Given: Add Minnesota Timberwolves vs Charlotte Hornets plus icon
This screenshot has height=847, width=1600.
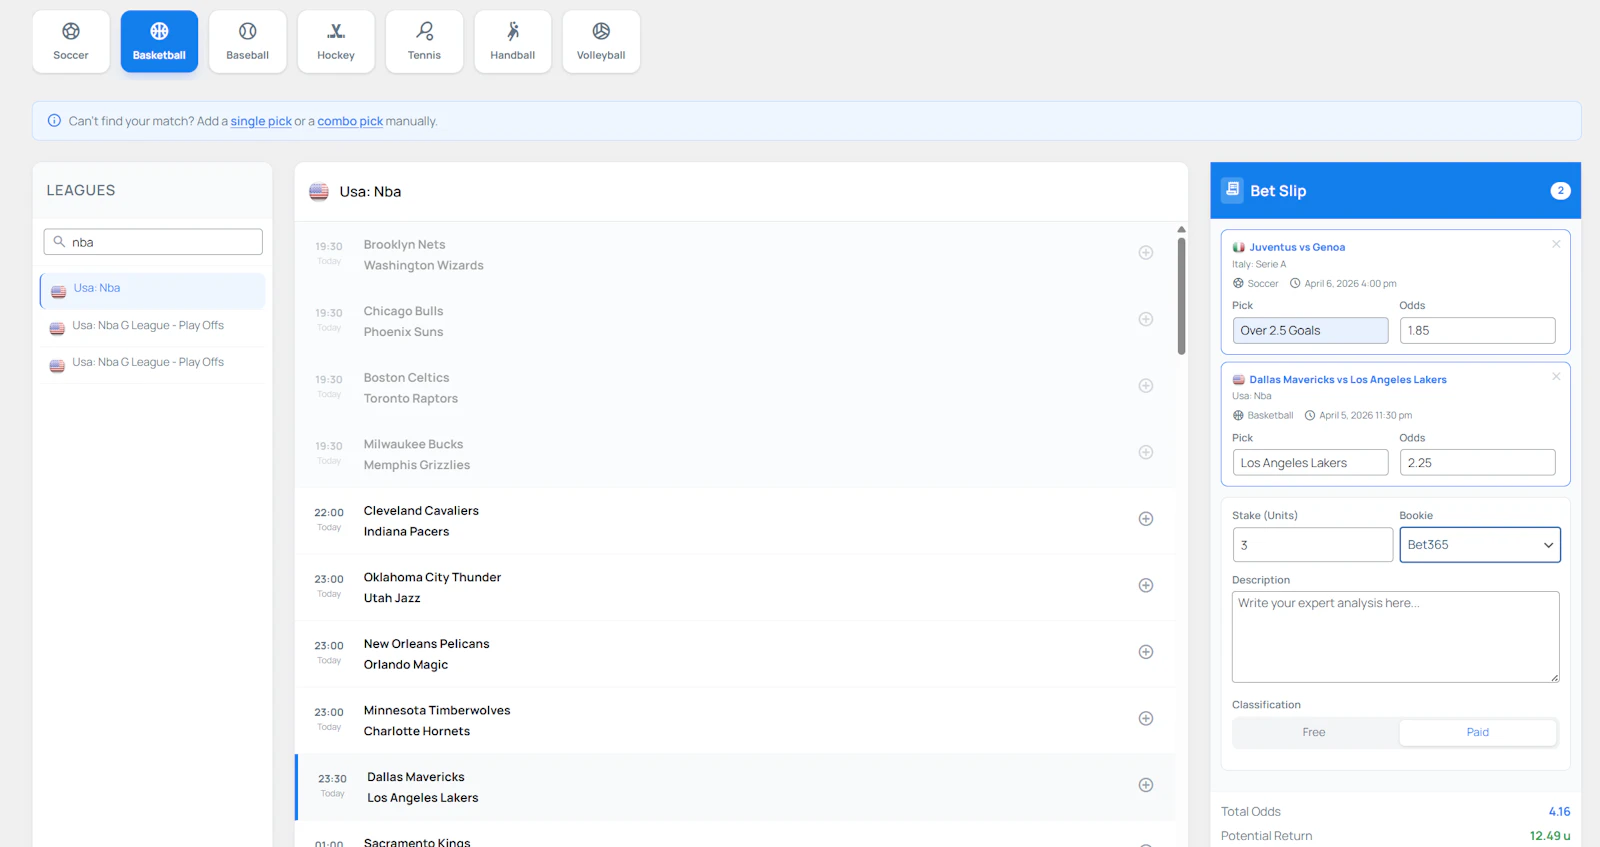Looking at the screenshot, I should tap(1146, 718).
